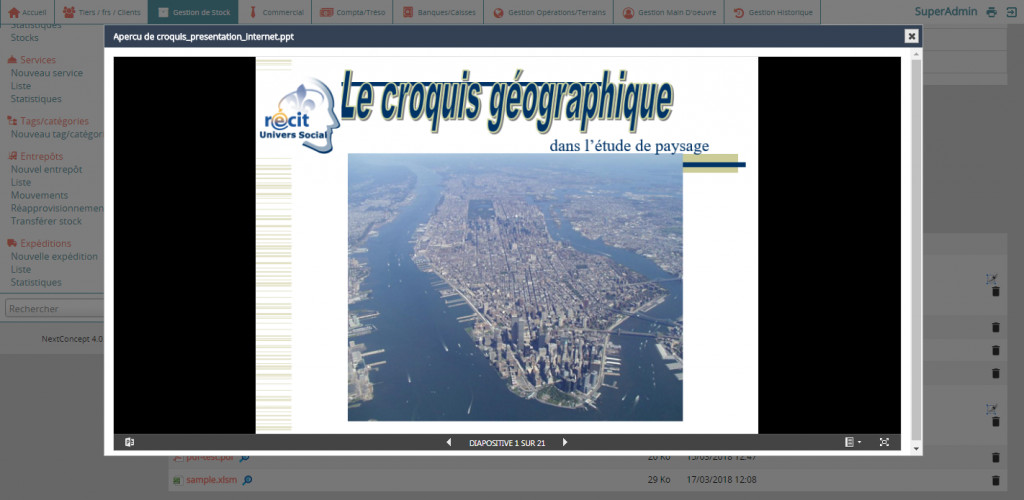The image size is (1024, 500).
Task: Go to the next slide in preview
Action: [565, 442]
